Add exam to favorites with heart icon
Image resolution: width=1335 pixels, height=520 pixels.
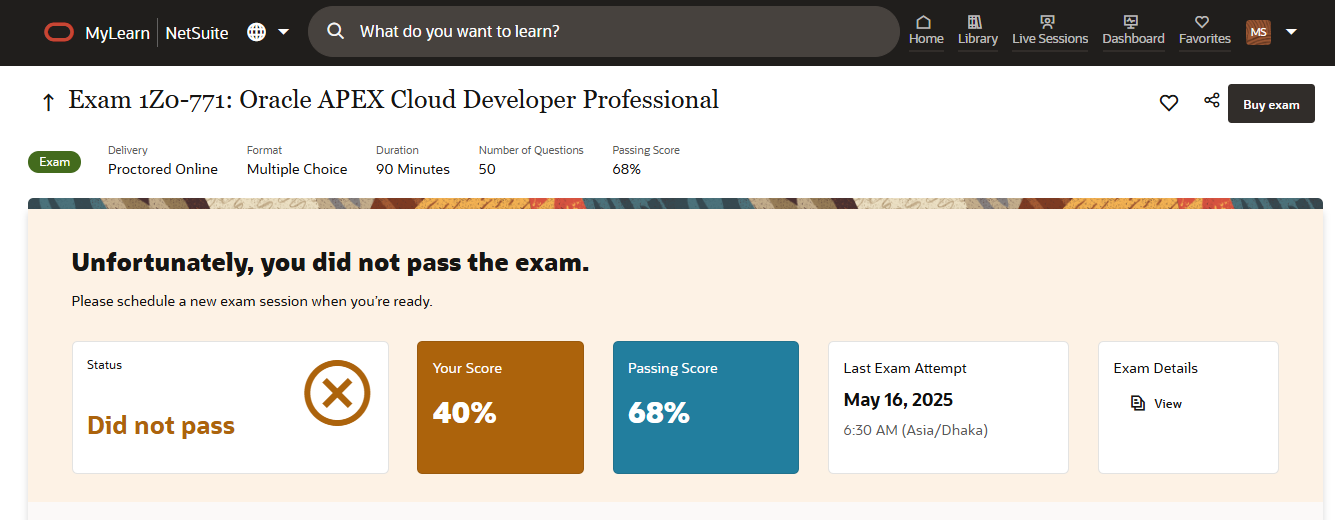pos(1168,103)
